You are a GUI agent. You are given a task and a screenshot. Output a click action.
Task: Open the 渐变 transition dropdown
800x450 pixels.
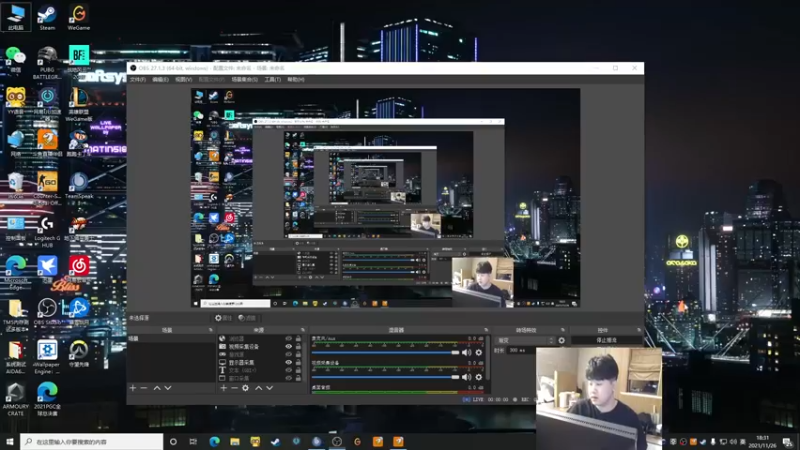pos(526,340)
